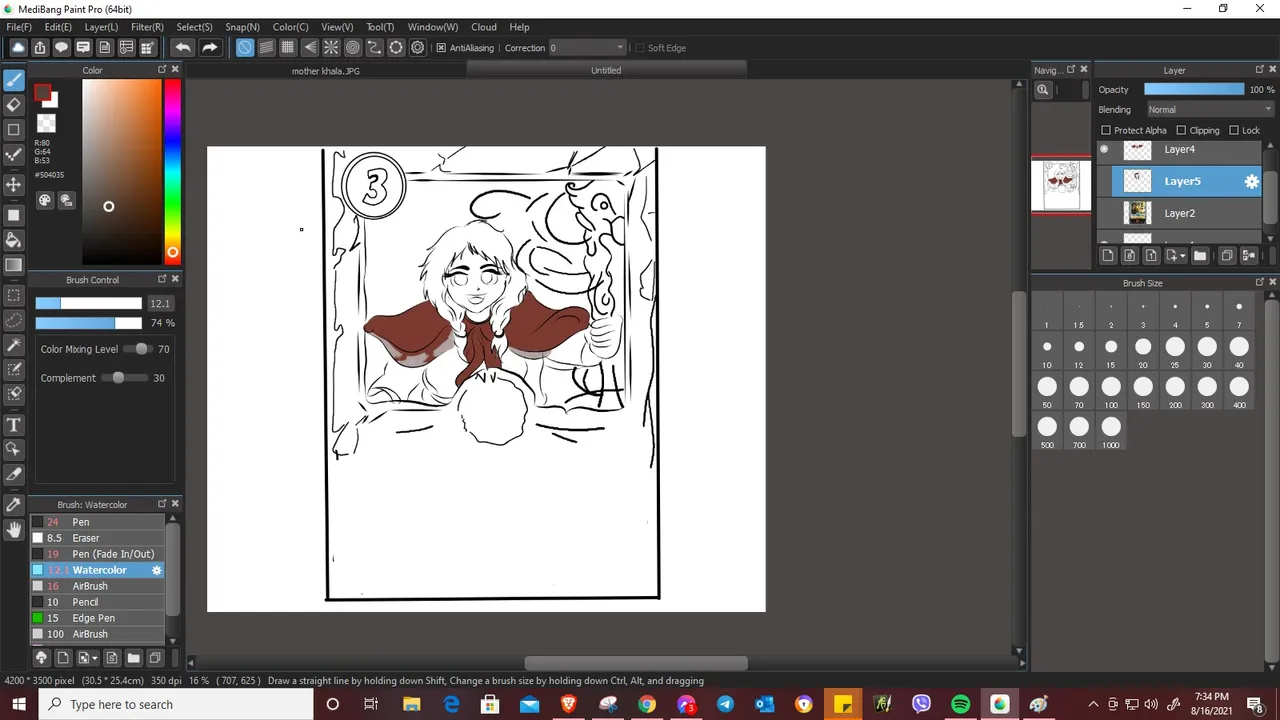Enable layer Lock checkbox
The height and width of the screenshot is (720, 1280).
1234,130
